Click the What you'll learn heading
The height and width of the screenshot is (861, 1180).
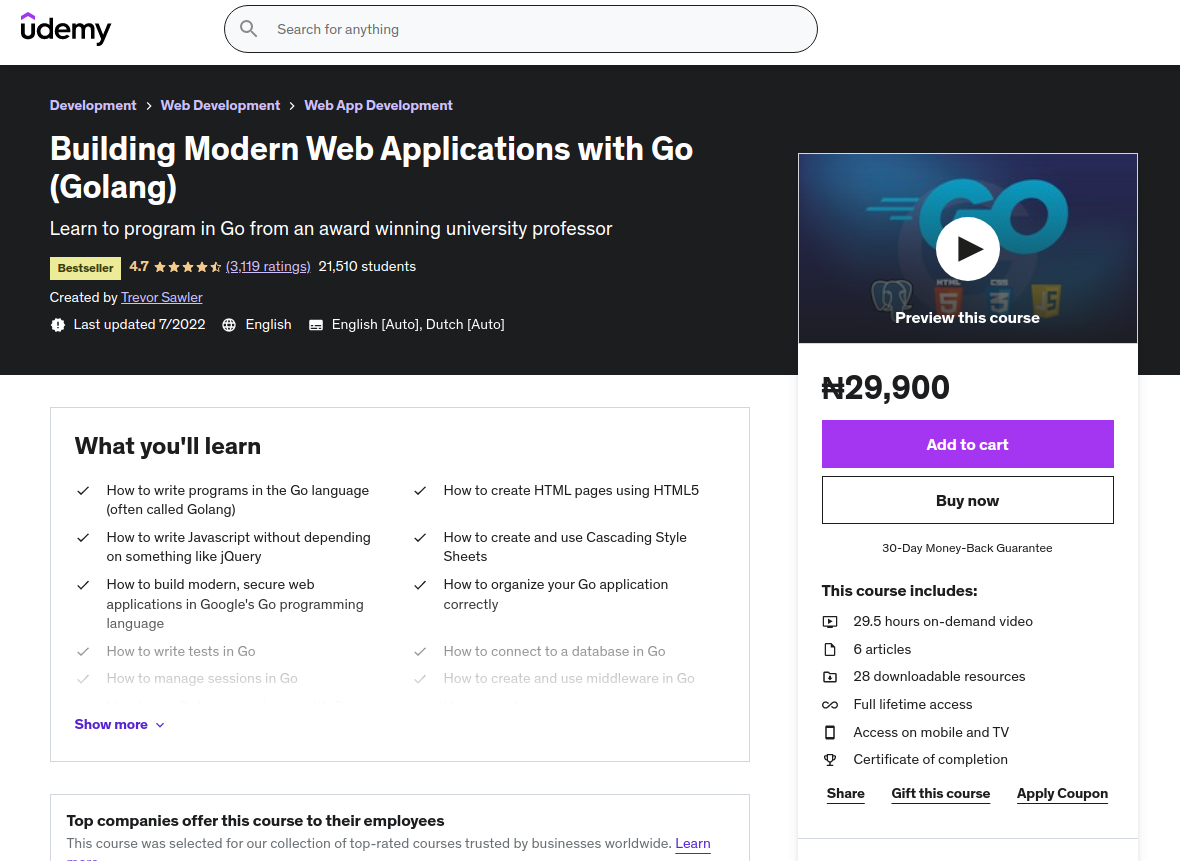pos(168,446)
